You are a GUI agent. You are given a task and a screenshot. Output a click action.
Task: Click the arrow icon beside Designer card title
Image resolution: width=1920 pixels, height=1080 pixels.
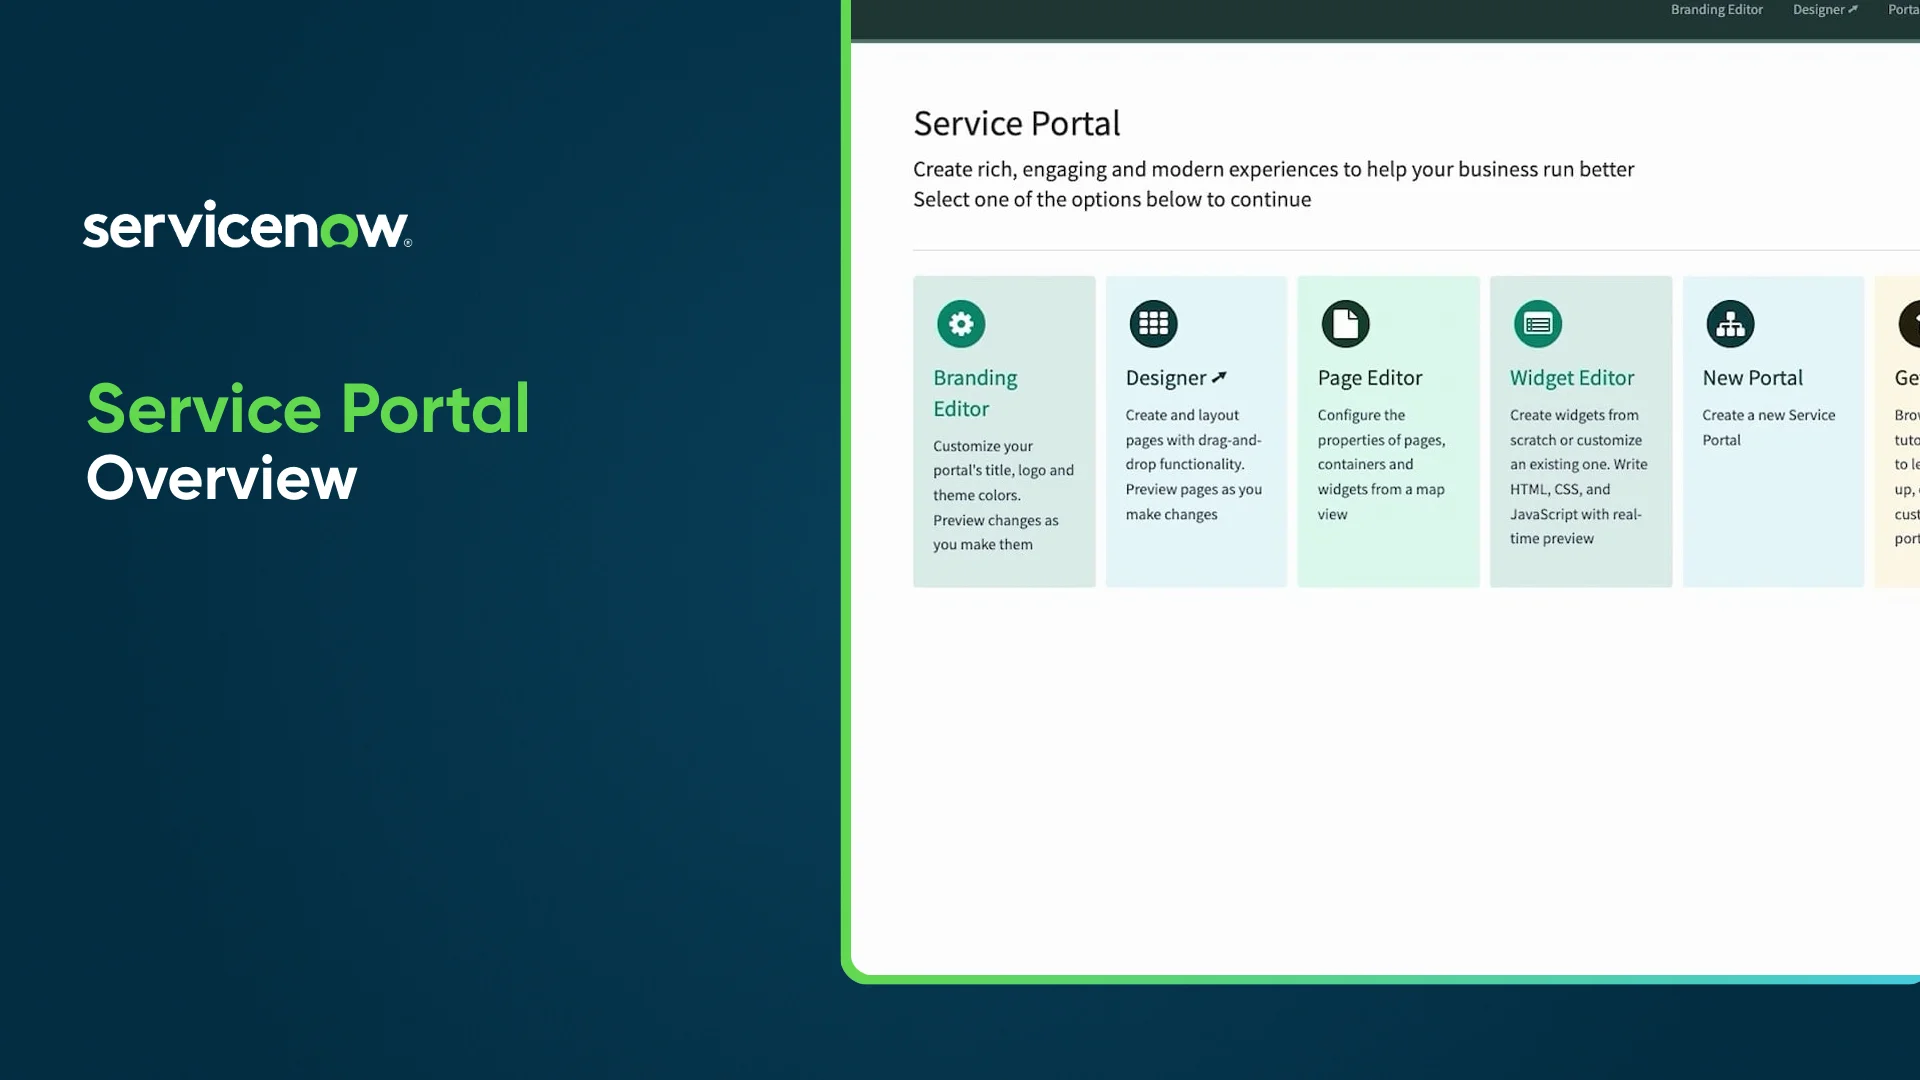click(x=1219, y=378)
